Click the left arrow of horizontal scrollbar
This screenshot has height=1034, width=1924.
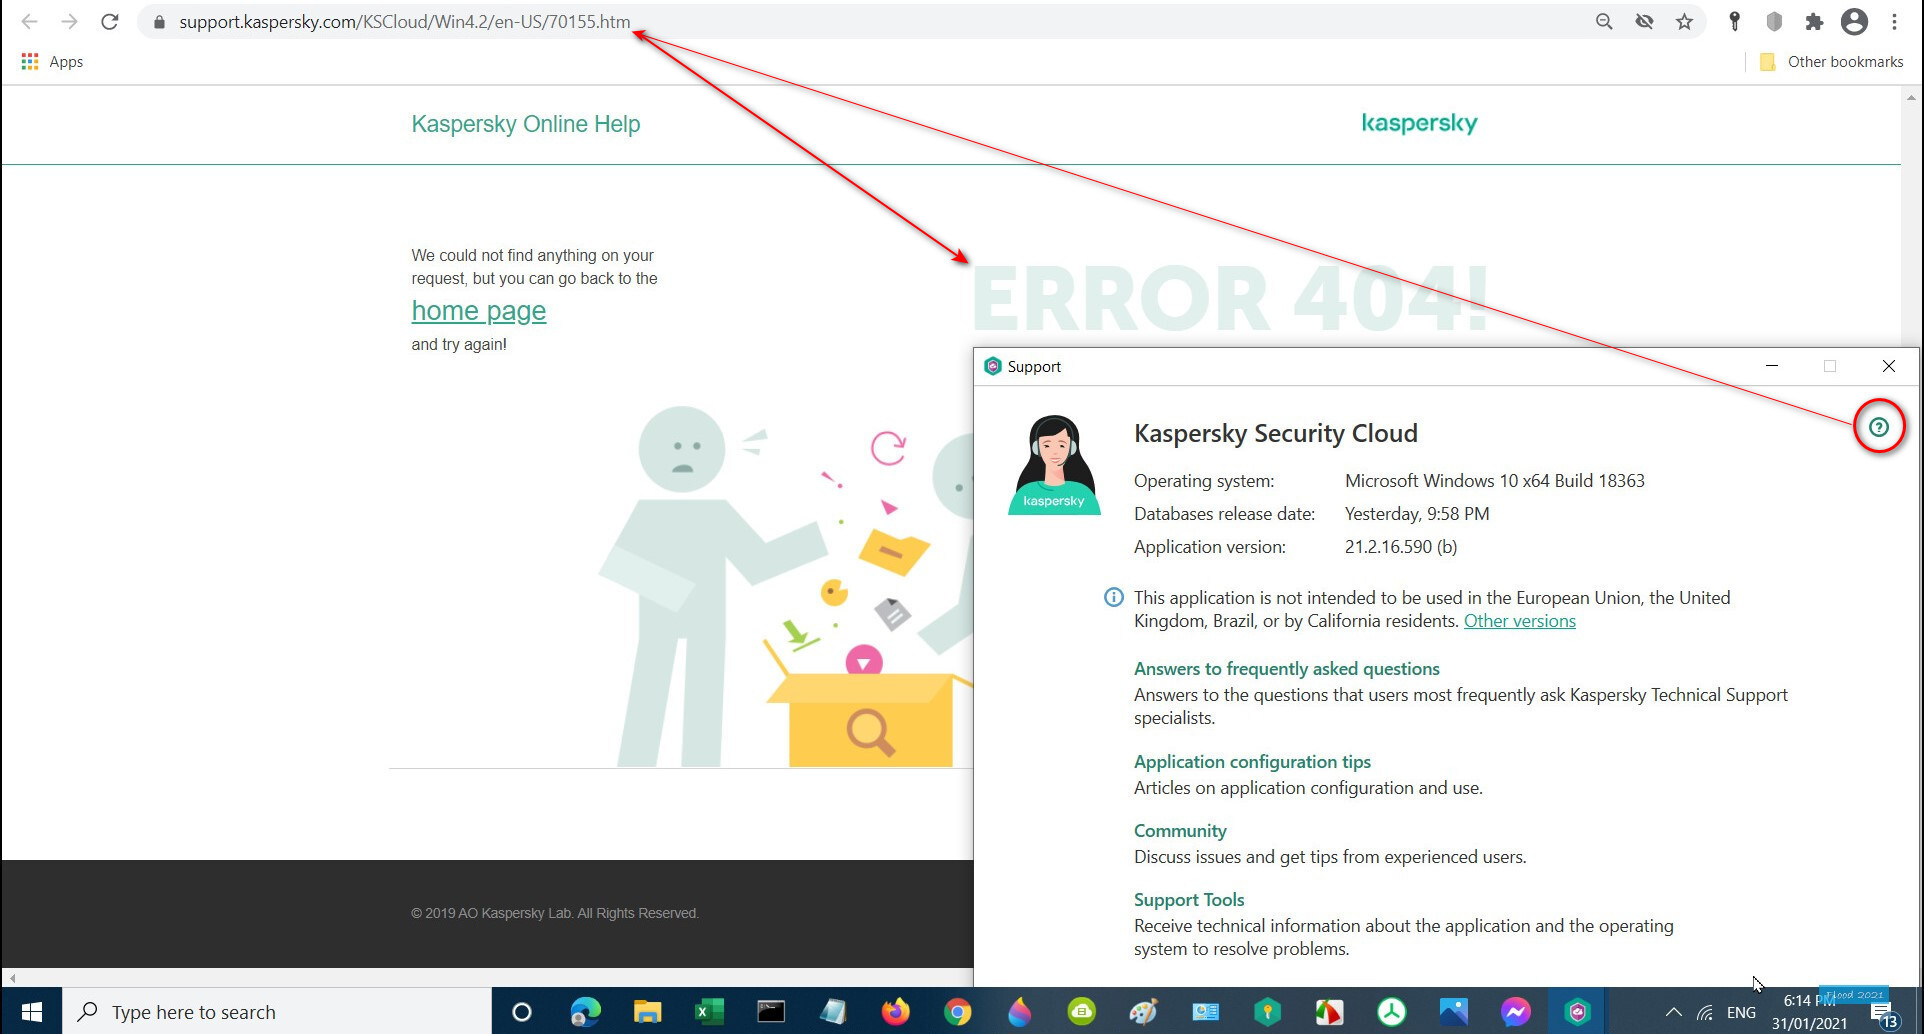(12, 978)
